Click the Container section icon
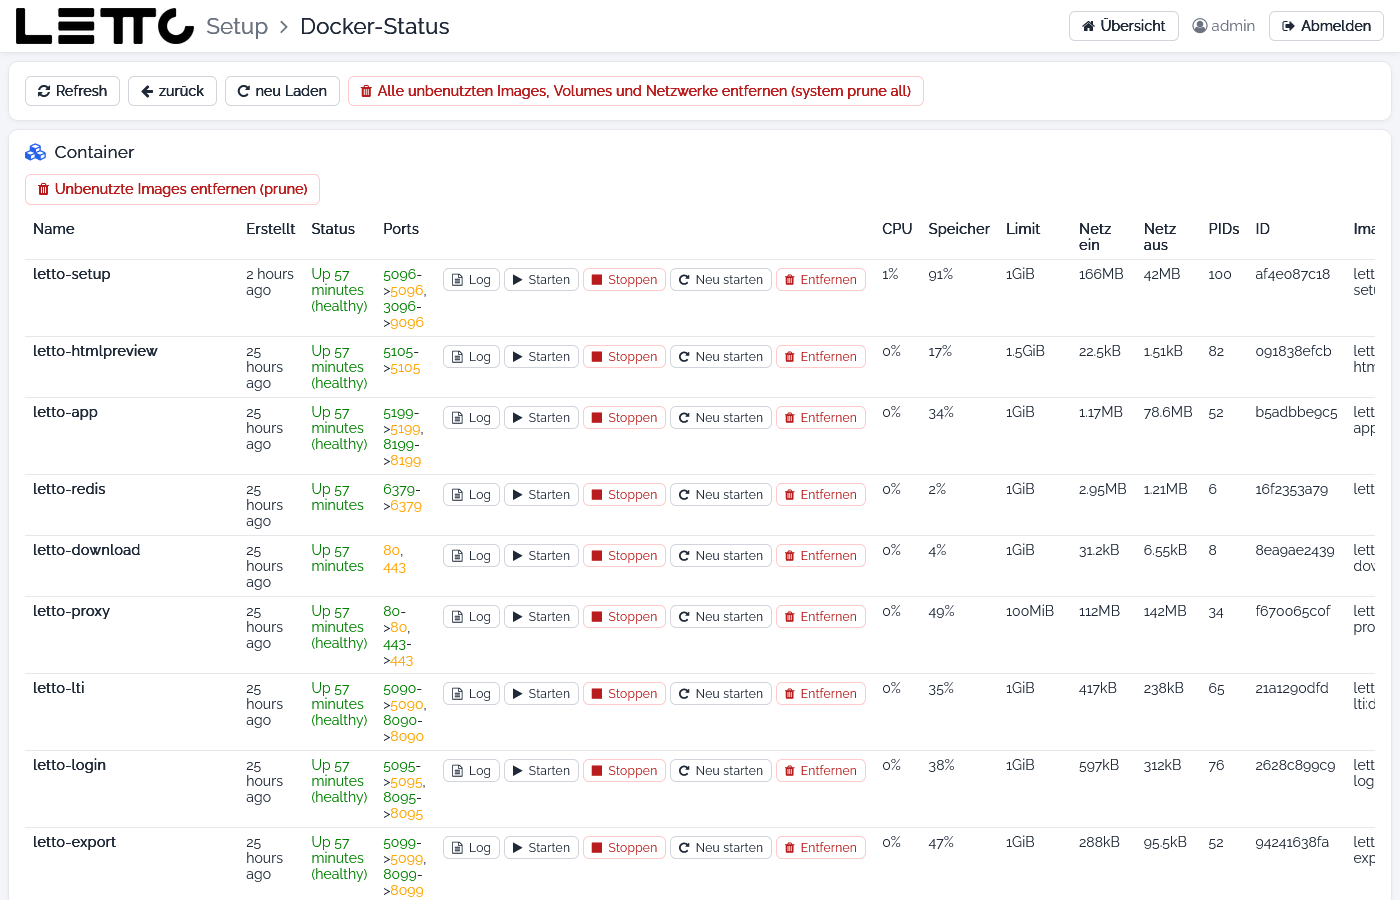This screenshot has width=1400, height=900. click(x=36, y=152)
